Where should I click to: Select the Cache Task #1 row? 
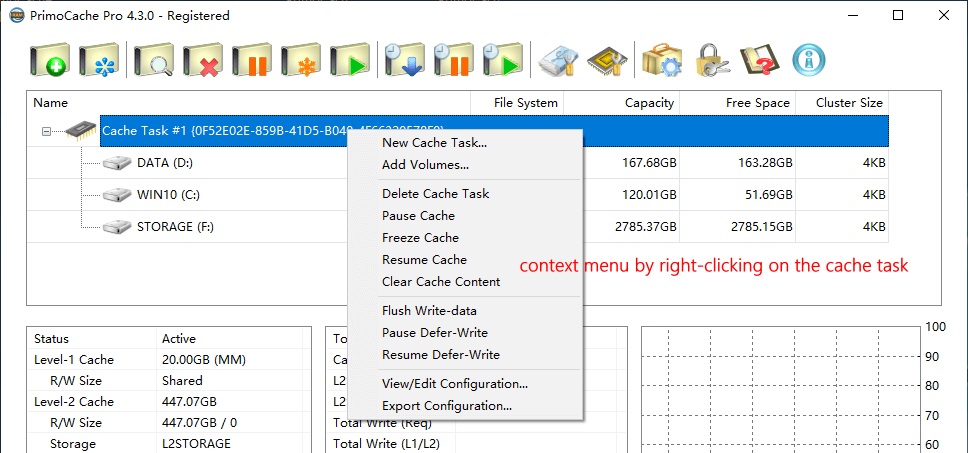(x=494, y=131)
